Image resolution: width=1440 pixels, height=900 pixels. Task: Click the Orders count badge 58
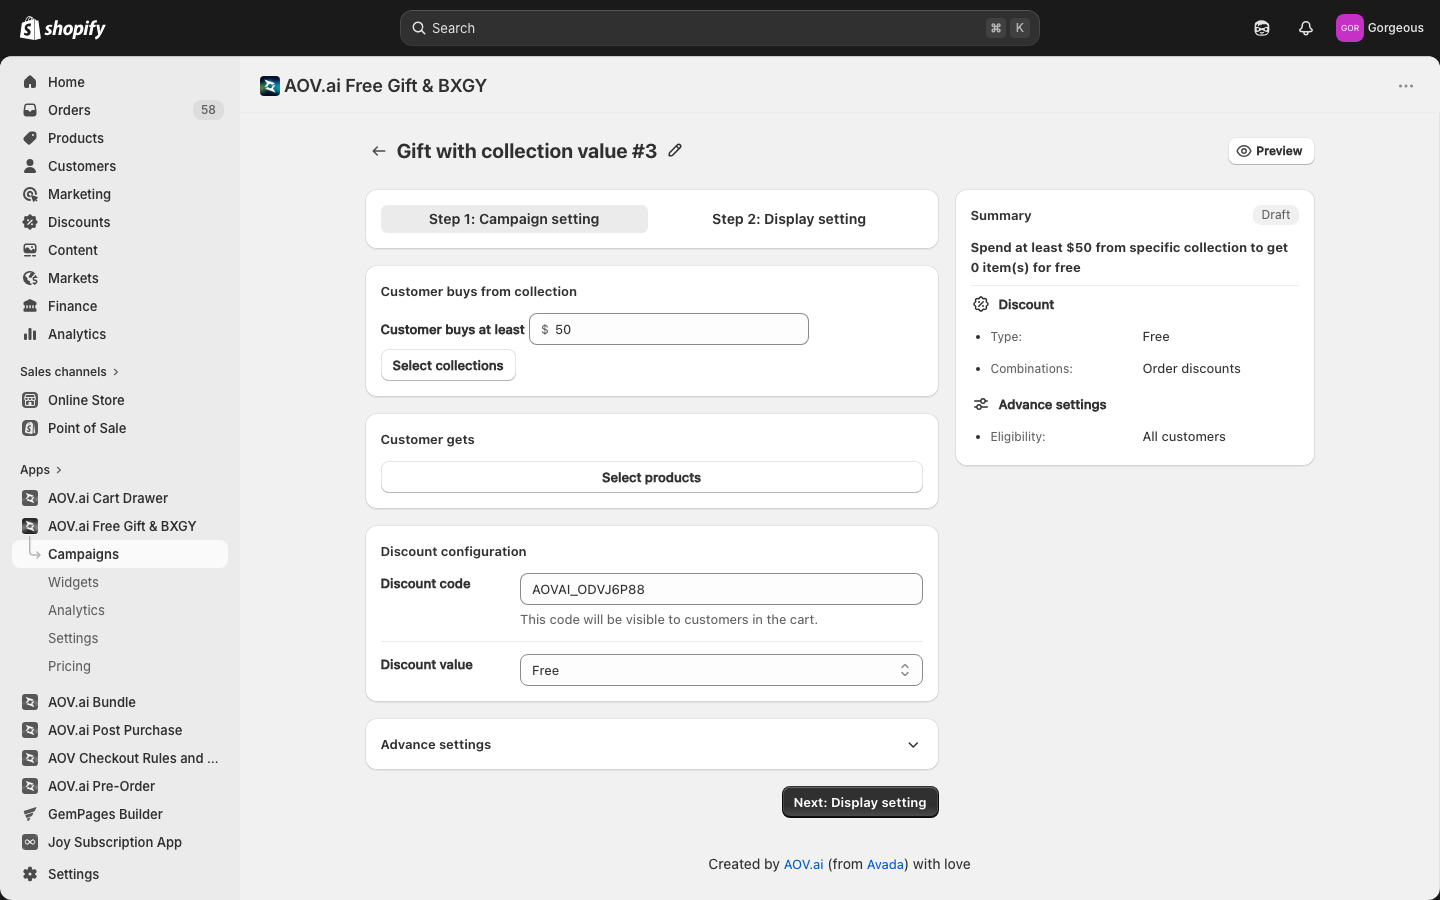[208, 110]
